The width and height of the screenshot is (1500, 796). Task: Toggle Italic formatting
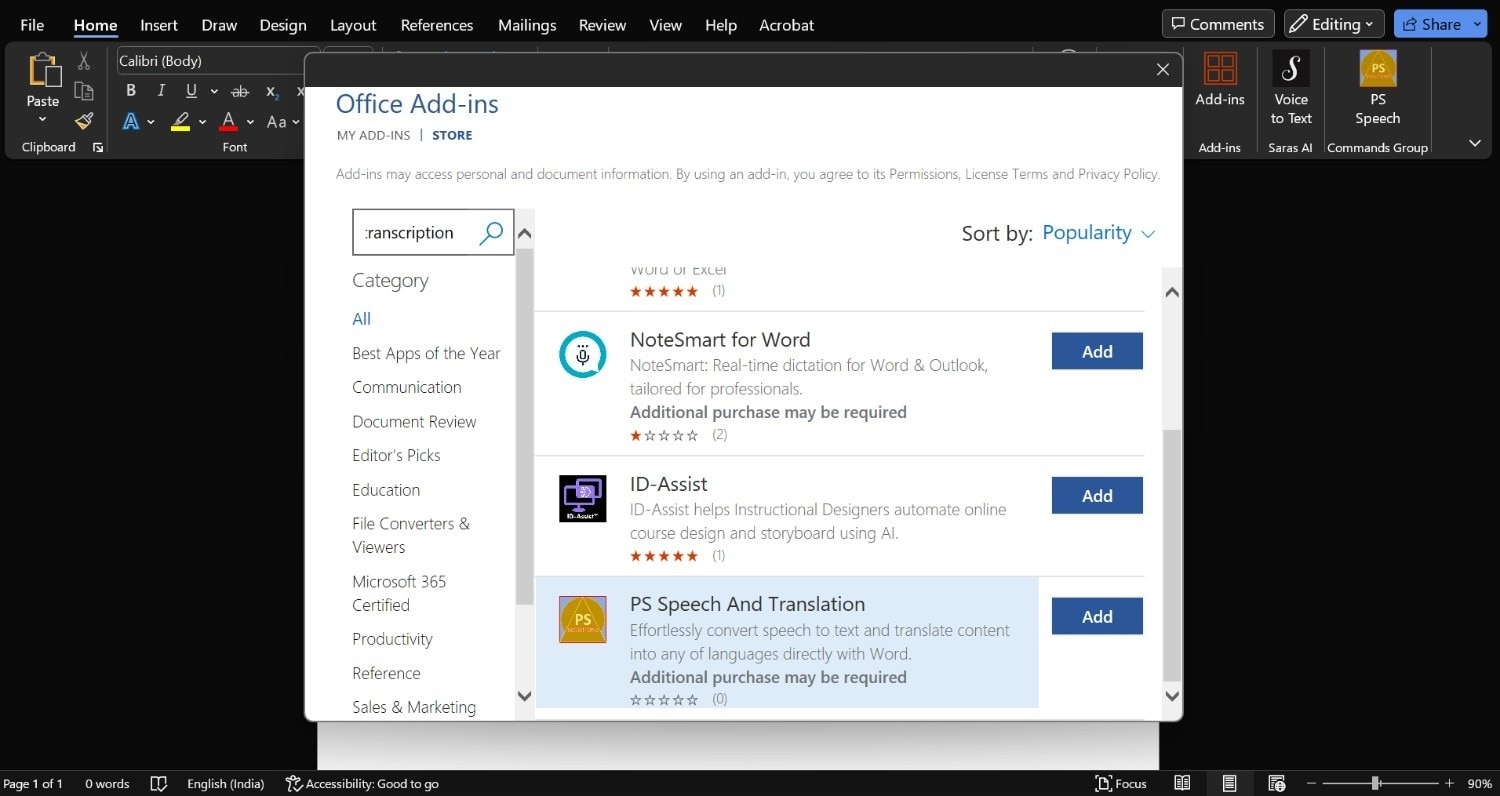(160, 91)
